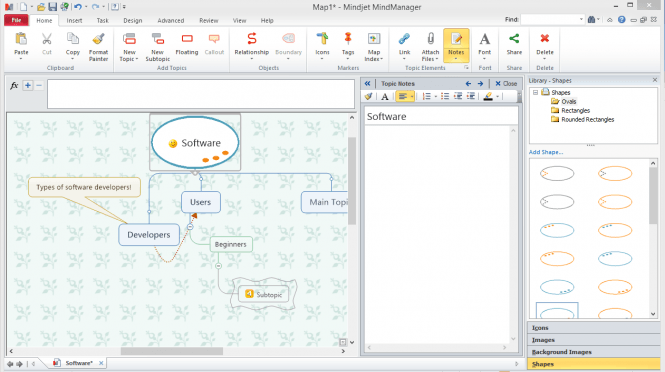Insert a Link on the topic
Image resolution: width=665 pixels, height=372 pixels.
tap(404, 46)
